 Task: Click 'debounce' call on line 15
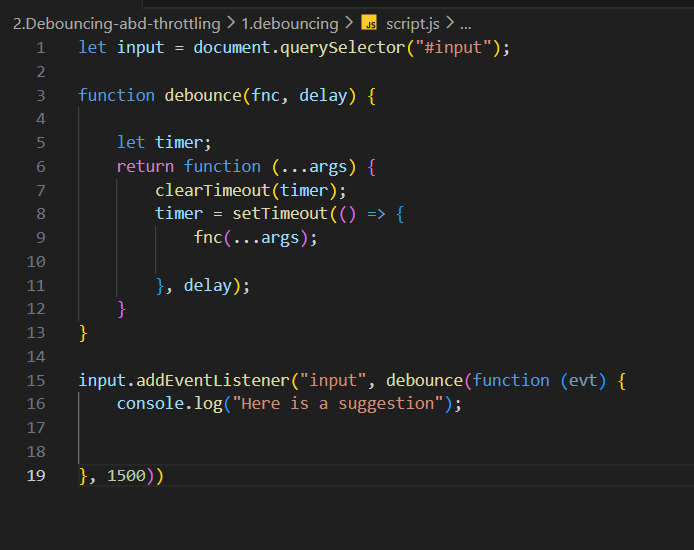[x=424, y=380]
